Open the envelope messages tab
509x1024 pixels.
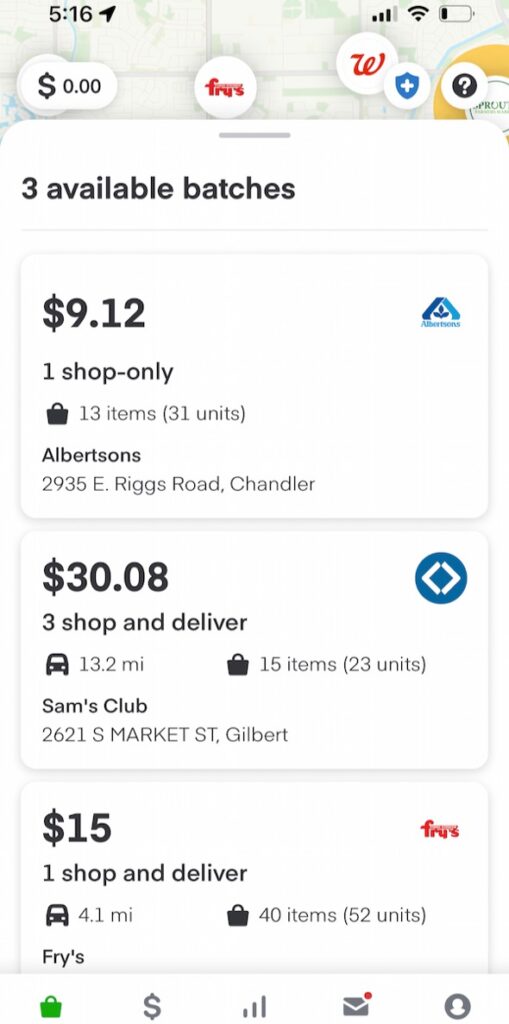357,1006
